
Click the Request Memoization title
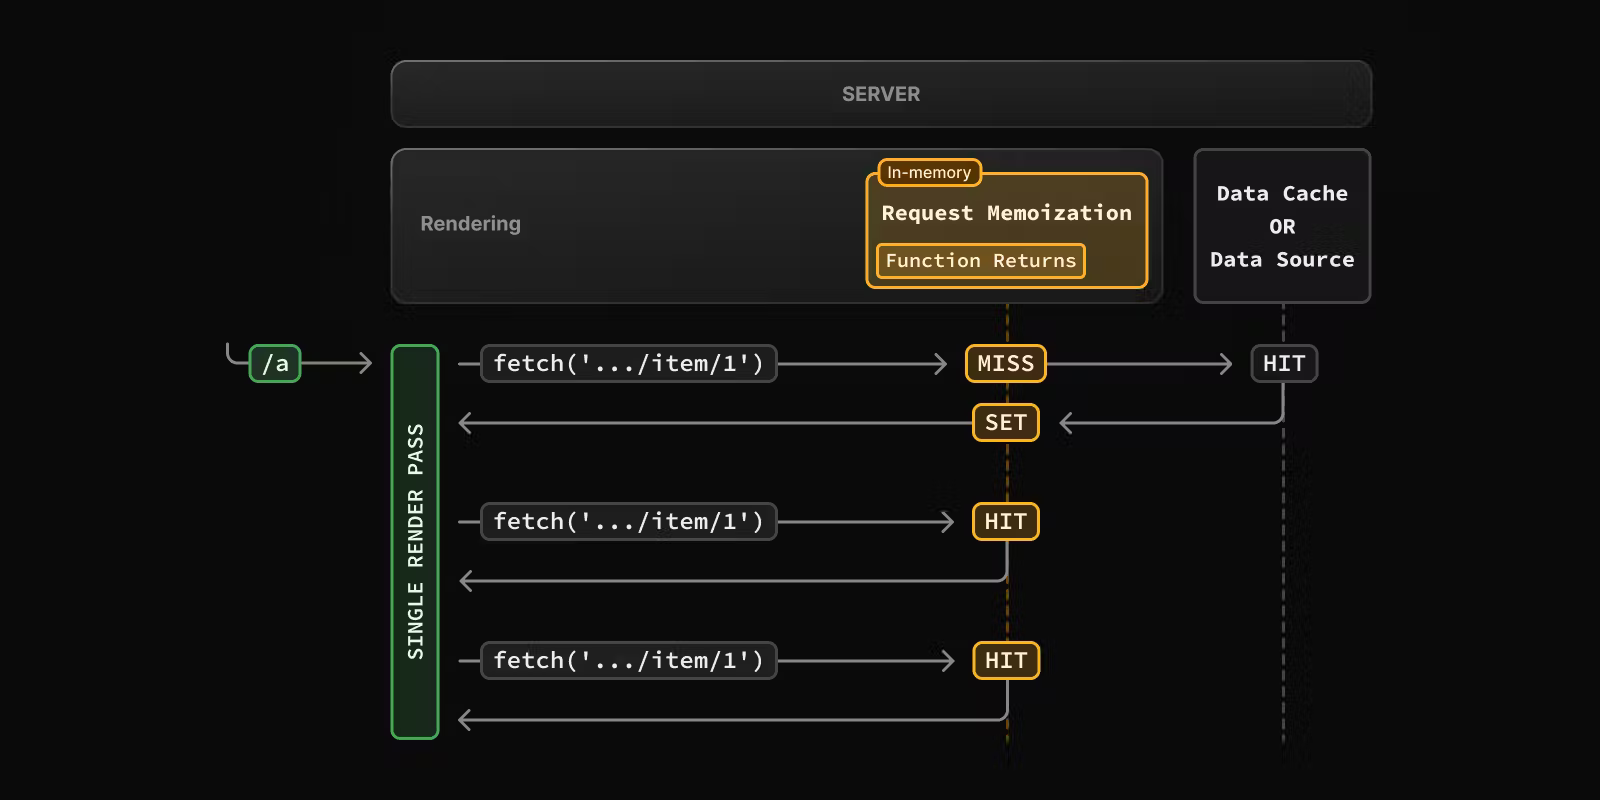(1006, 213)
